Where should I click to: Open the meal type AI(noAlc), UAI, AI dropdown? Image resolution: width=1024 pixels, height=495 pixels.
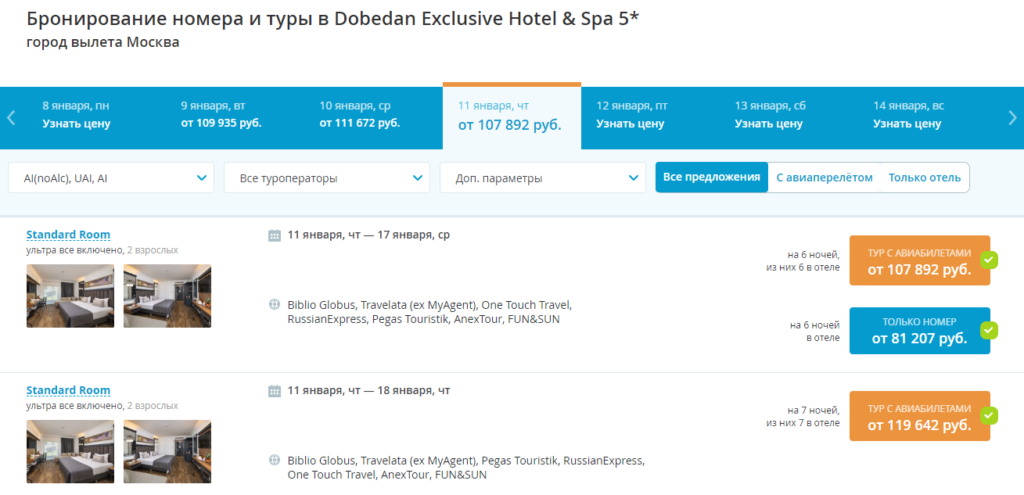pyautogui.click(x=110, y=178)
